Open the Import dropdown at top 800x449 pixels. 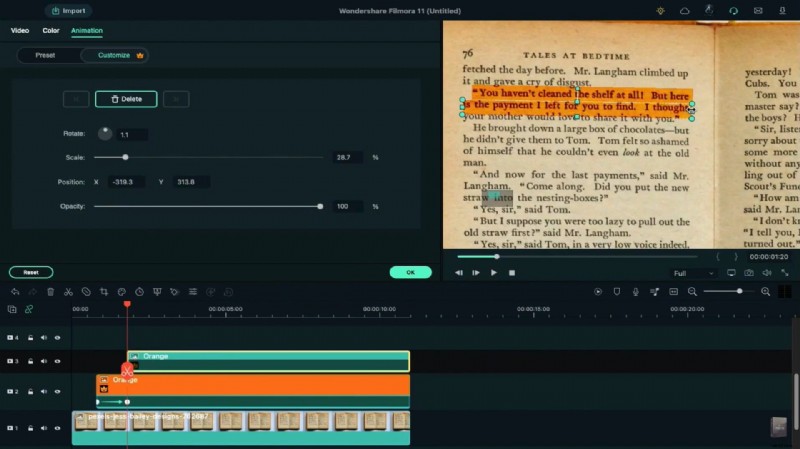(68, 11)
